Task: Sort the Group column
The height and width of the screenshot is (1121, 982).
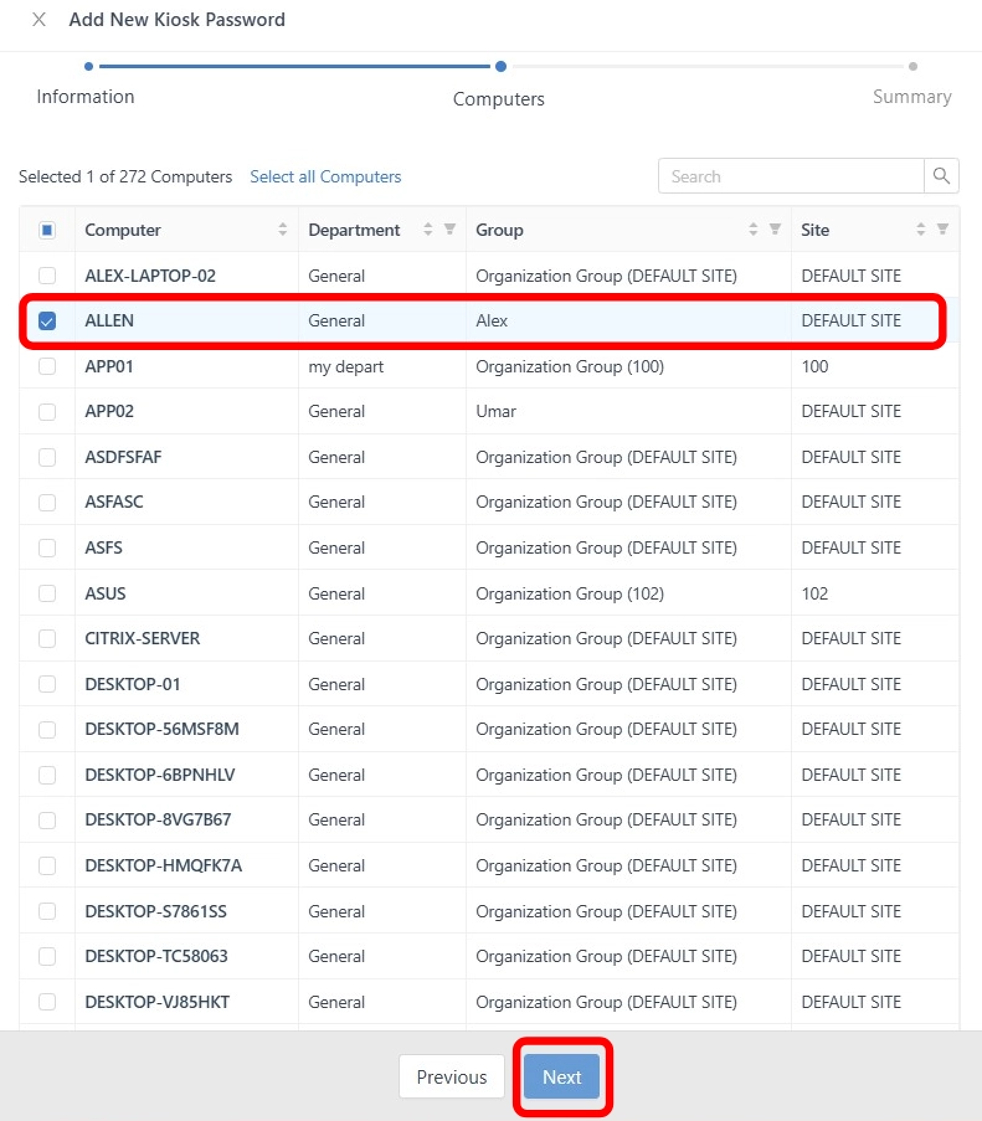Action: [753, 229]
